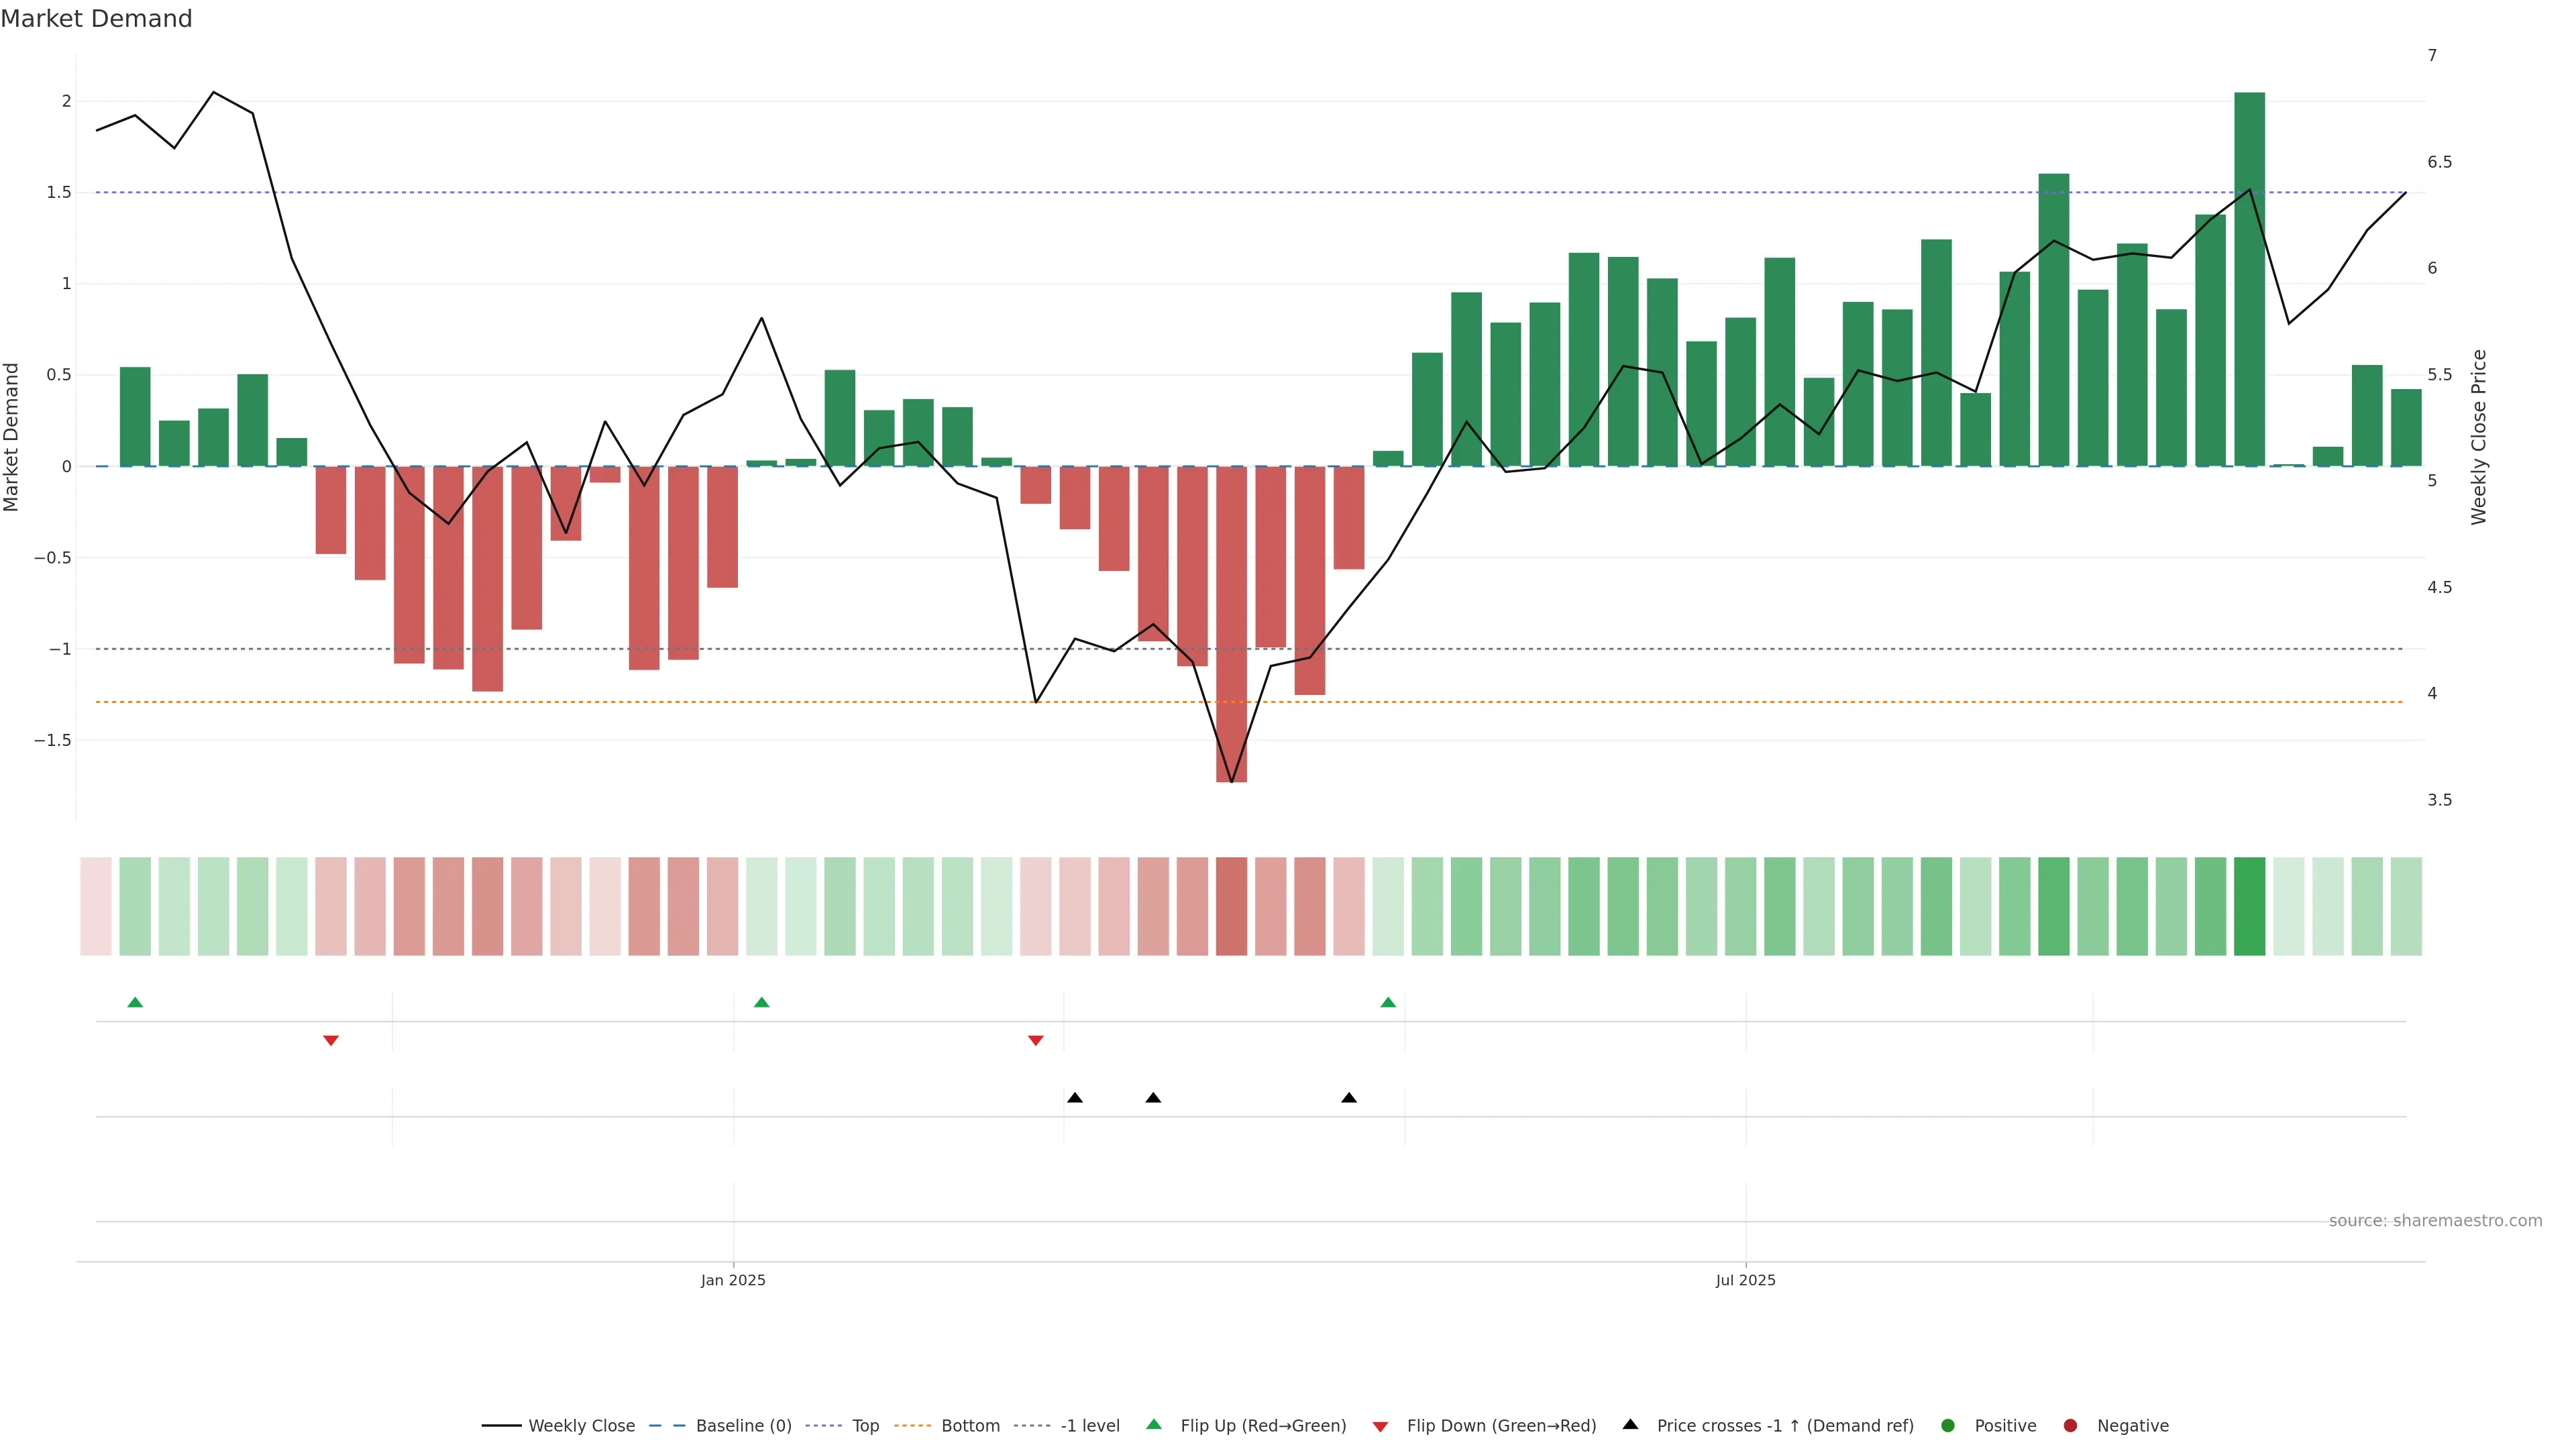
Task: Select the leftmost red flip-down marker on the chart
Action: point(331,1041)
